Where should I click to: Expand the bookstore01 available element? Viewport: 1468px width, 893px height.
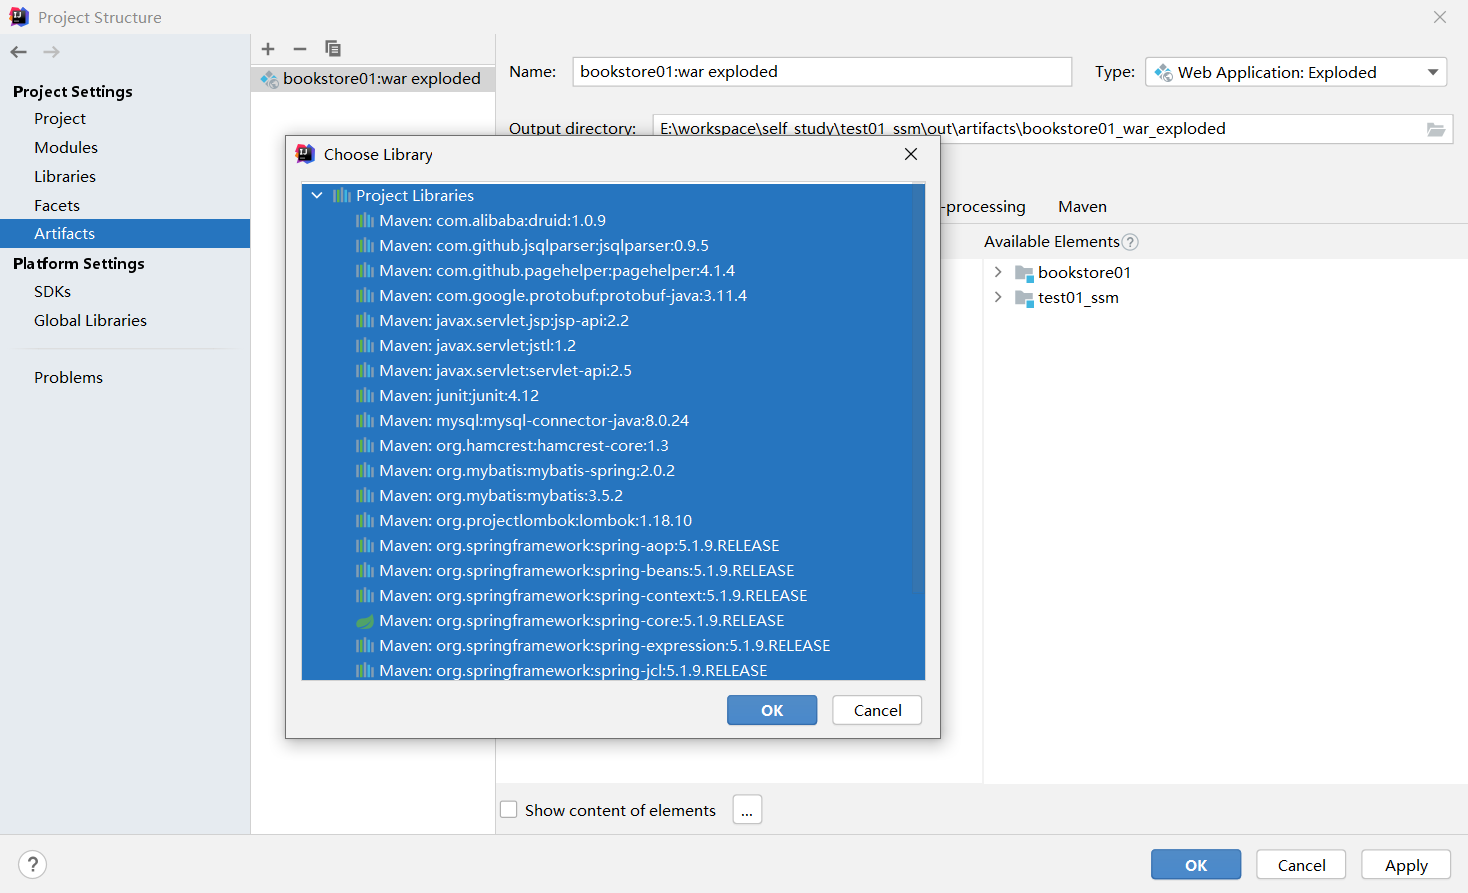pyautogui.click(x=998, y=272)
